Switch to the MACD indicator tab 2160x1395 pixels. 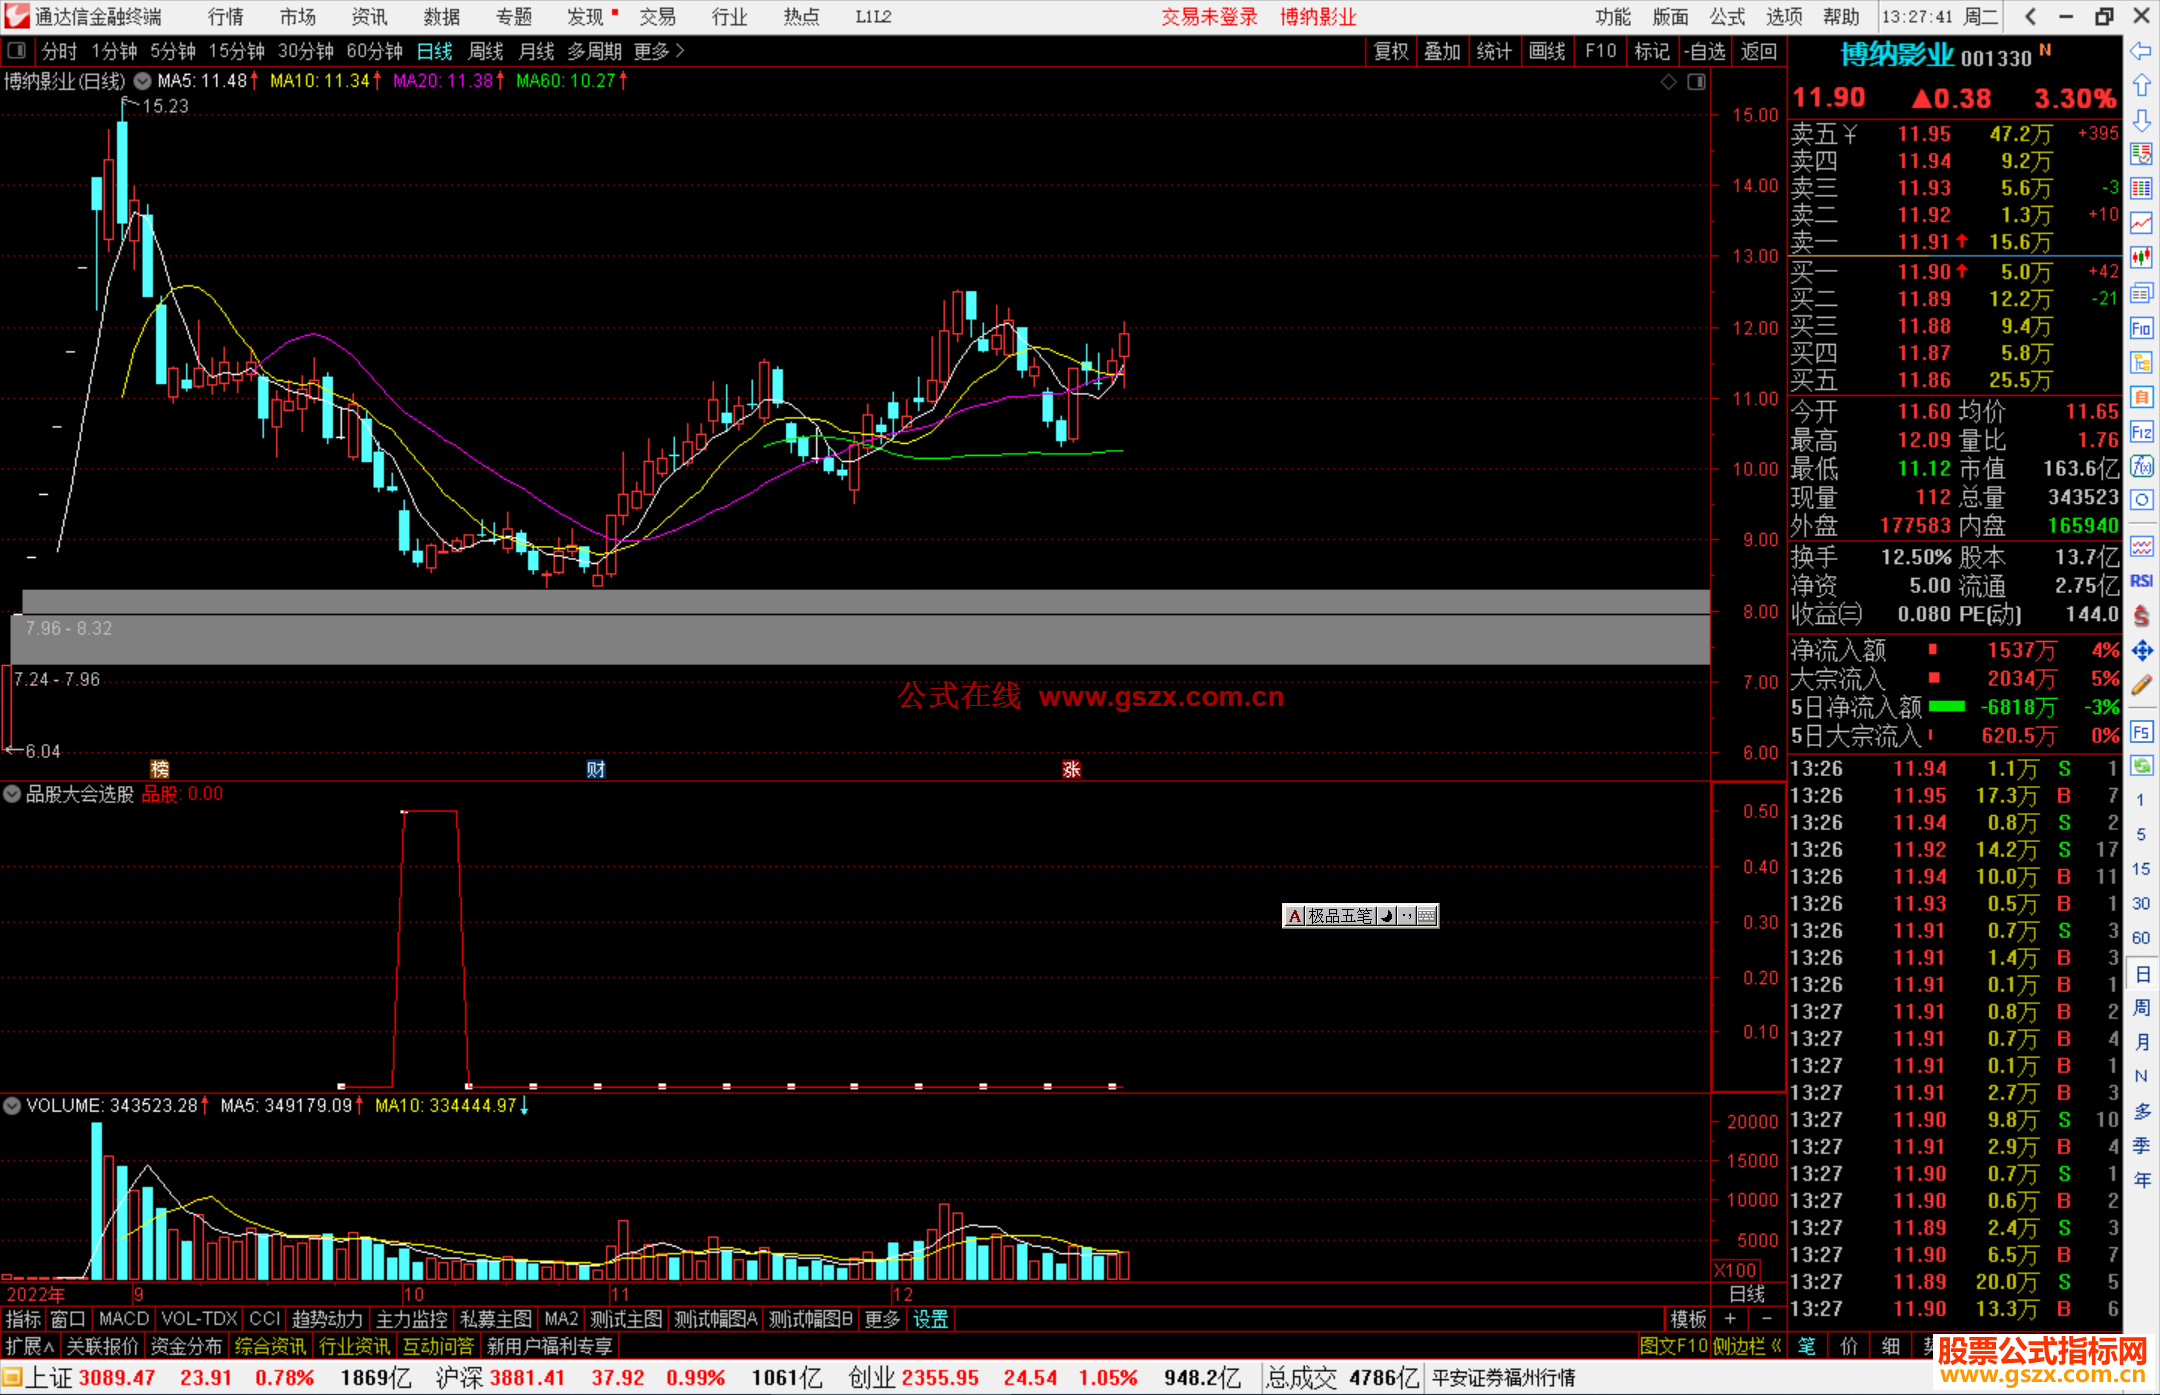coord(123,1319)
